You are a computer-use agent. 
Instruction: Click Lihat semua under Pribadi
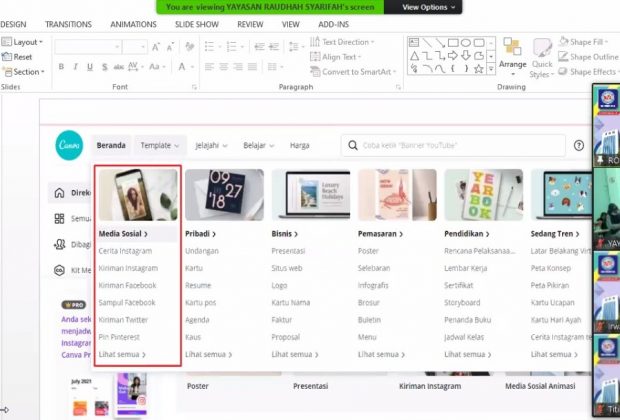click(208, 355)
